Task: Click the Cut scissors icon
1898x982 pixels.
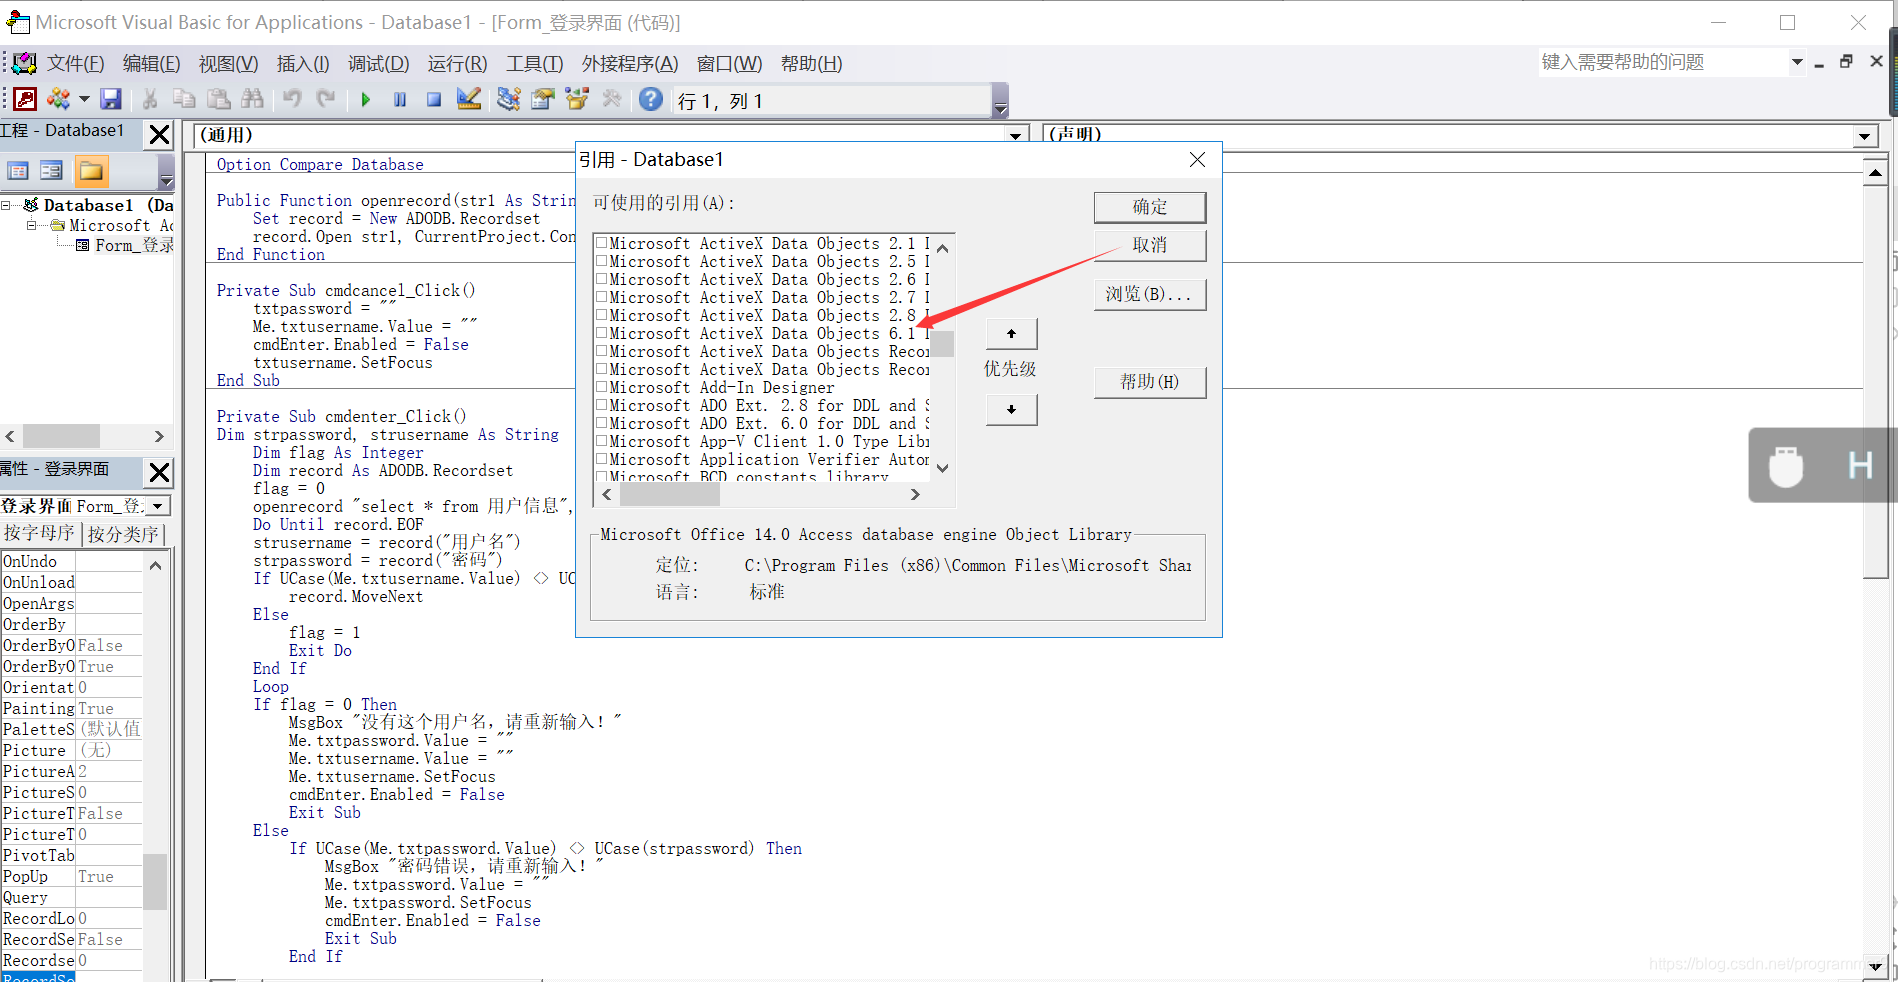Action: 150,99
